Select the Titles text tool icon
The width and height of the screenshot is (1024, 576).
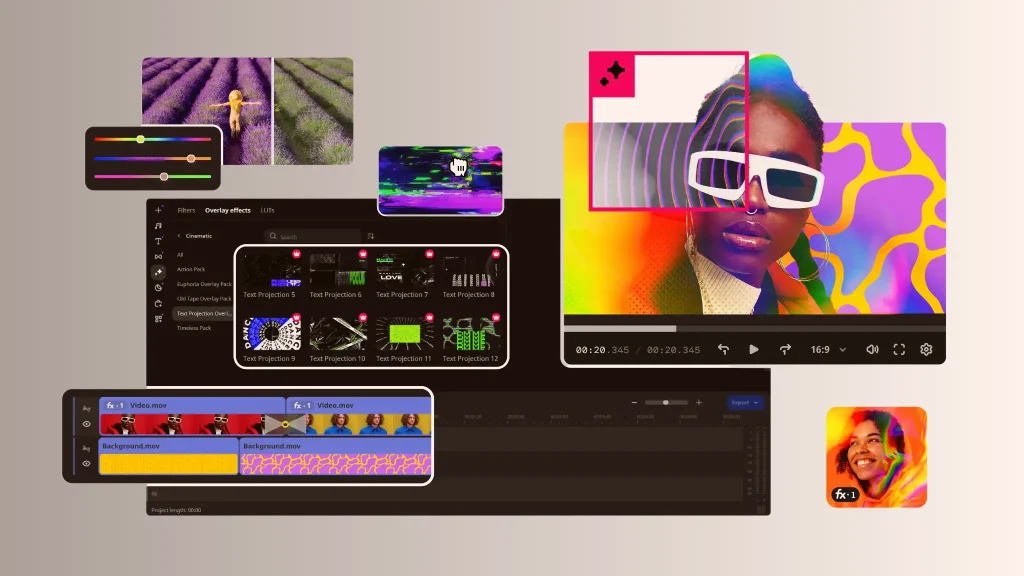(x=158, y=241)
